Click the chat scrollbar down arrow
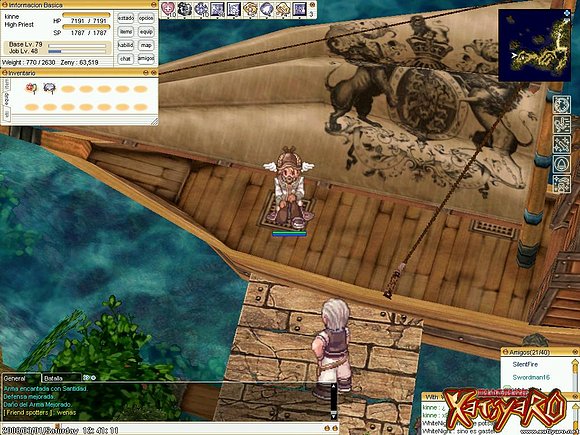Viewport: 580px width, 435px height. point(334,417)
